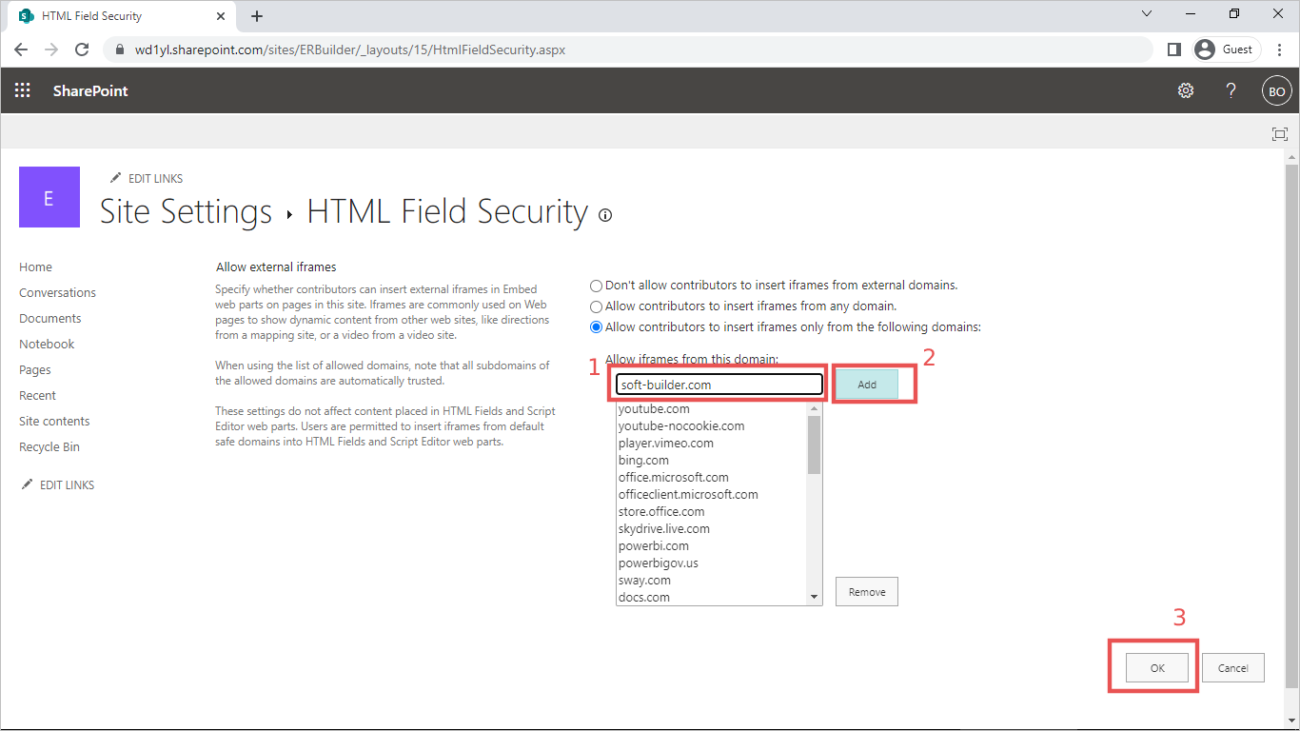Open the SharePoint app launcher waffle icon
1300x731 pixels.
22,90
